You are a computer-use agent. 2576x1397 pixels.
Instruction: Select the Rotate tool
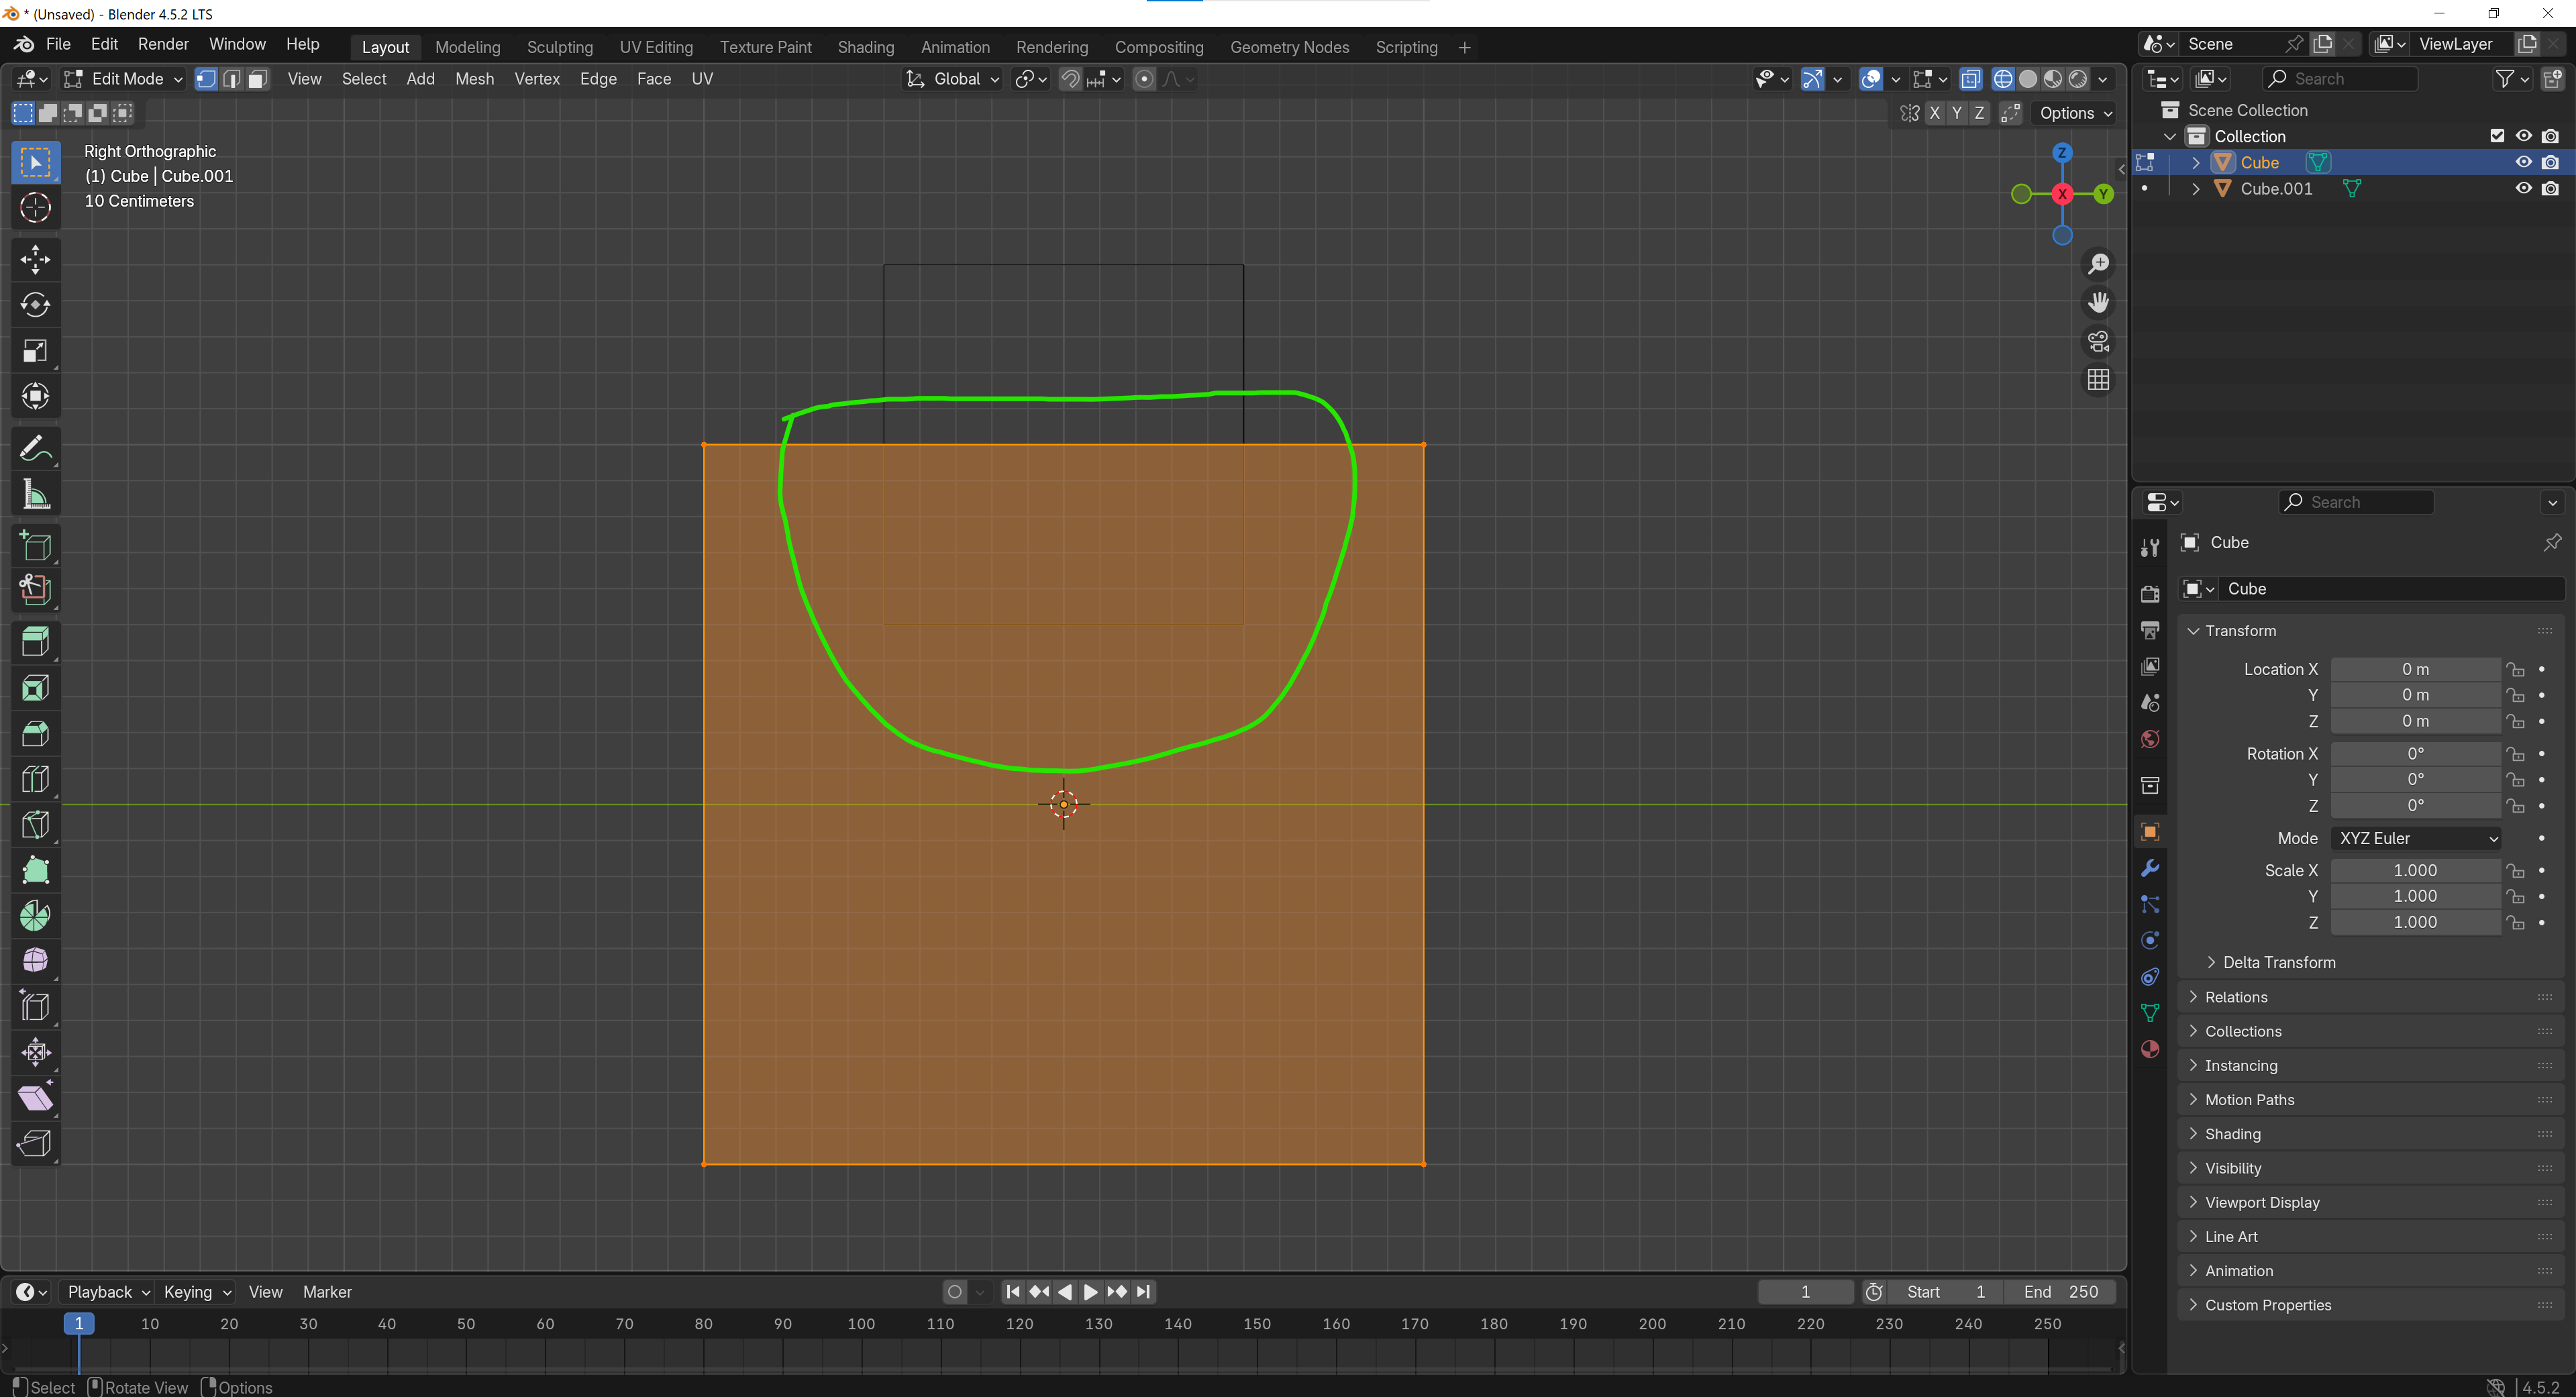(x=35, y=305)
